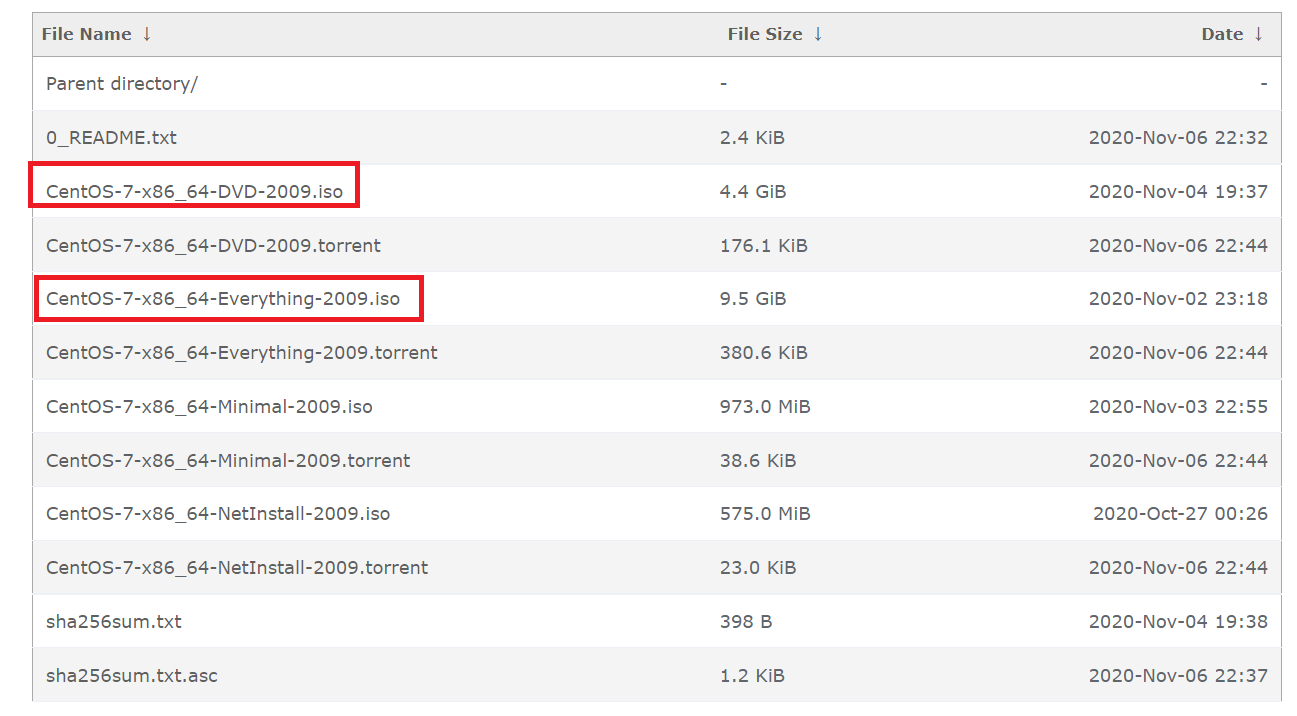This screenshot has height=716, width=1297.
Task: Click date 2020-Oct-27 00:26
Action: coord(1181,514)
